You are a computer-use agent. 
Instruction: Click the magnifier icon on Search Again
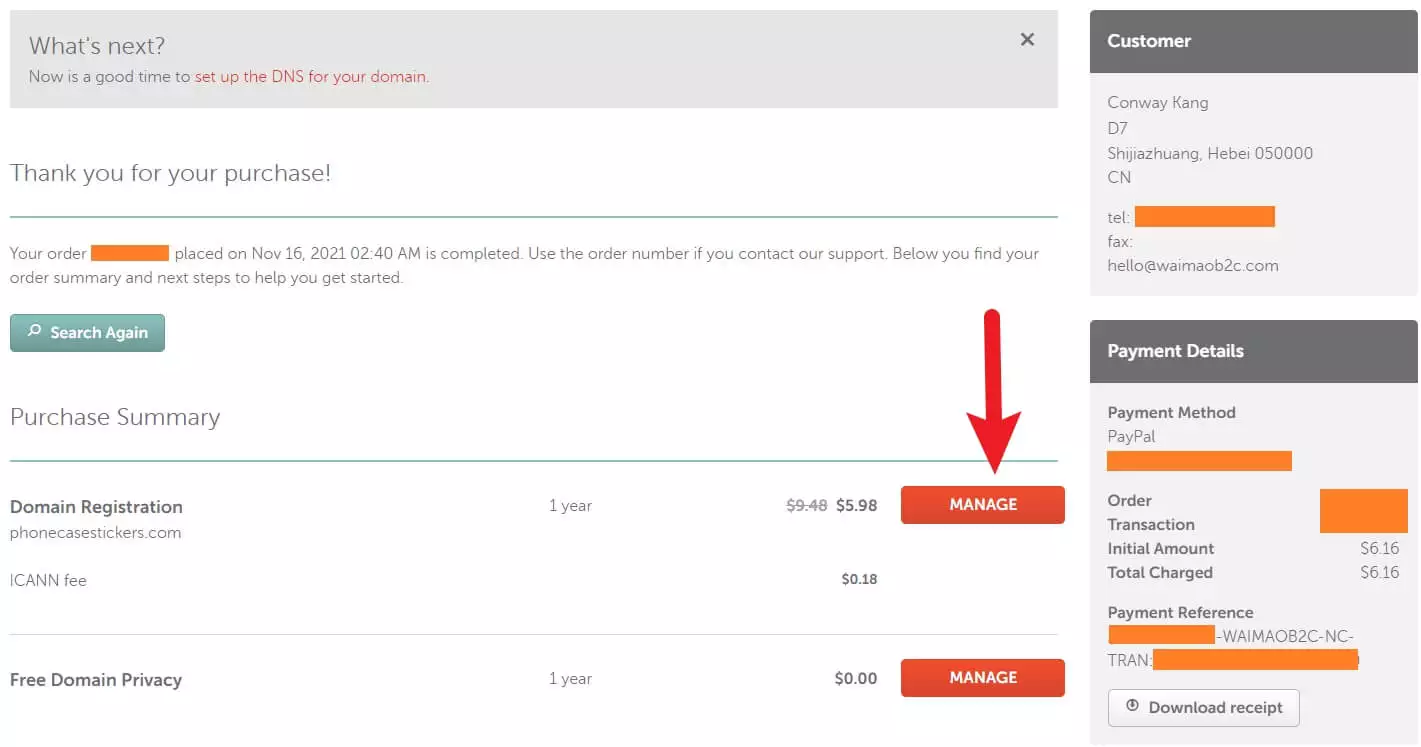point(34,332)
